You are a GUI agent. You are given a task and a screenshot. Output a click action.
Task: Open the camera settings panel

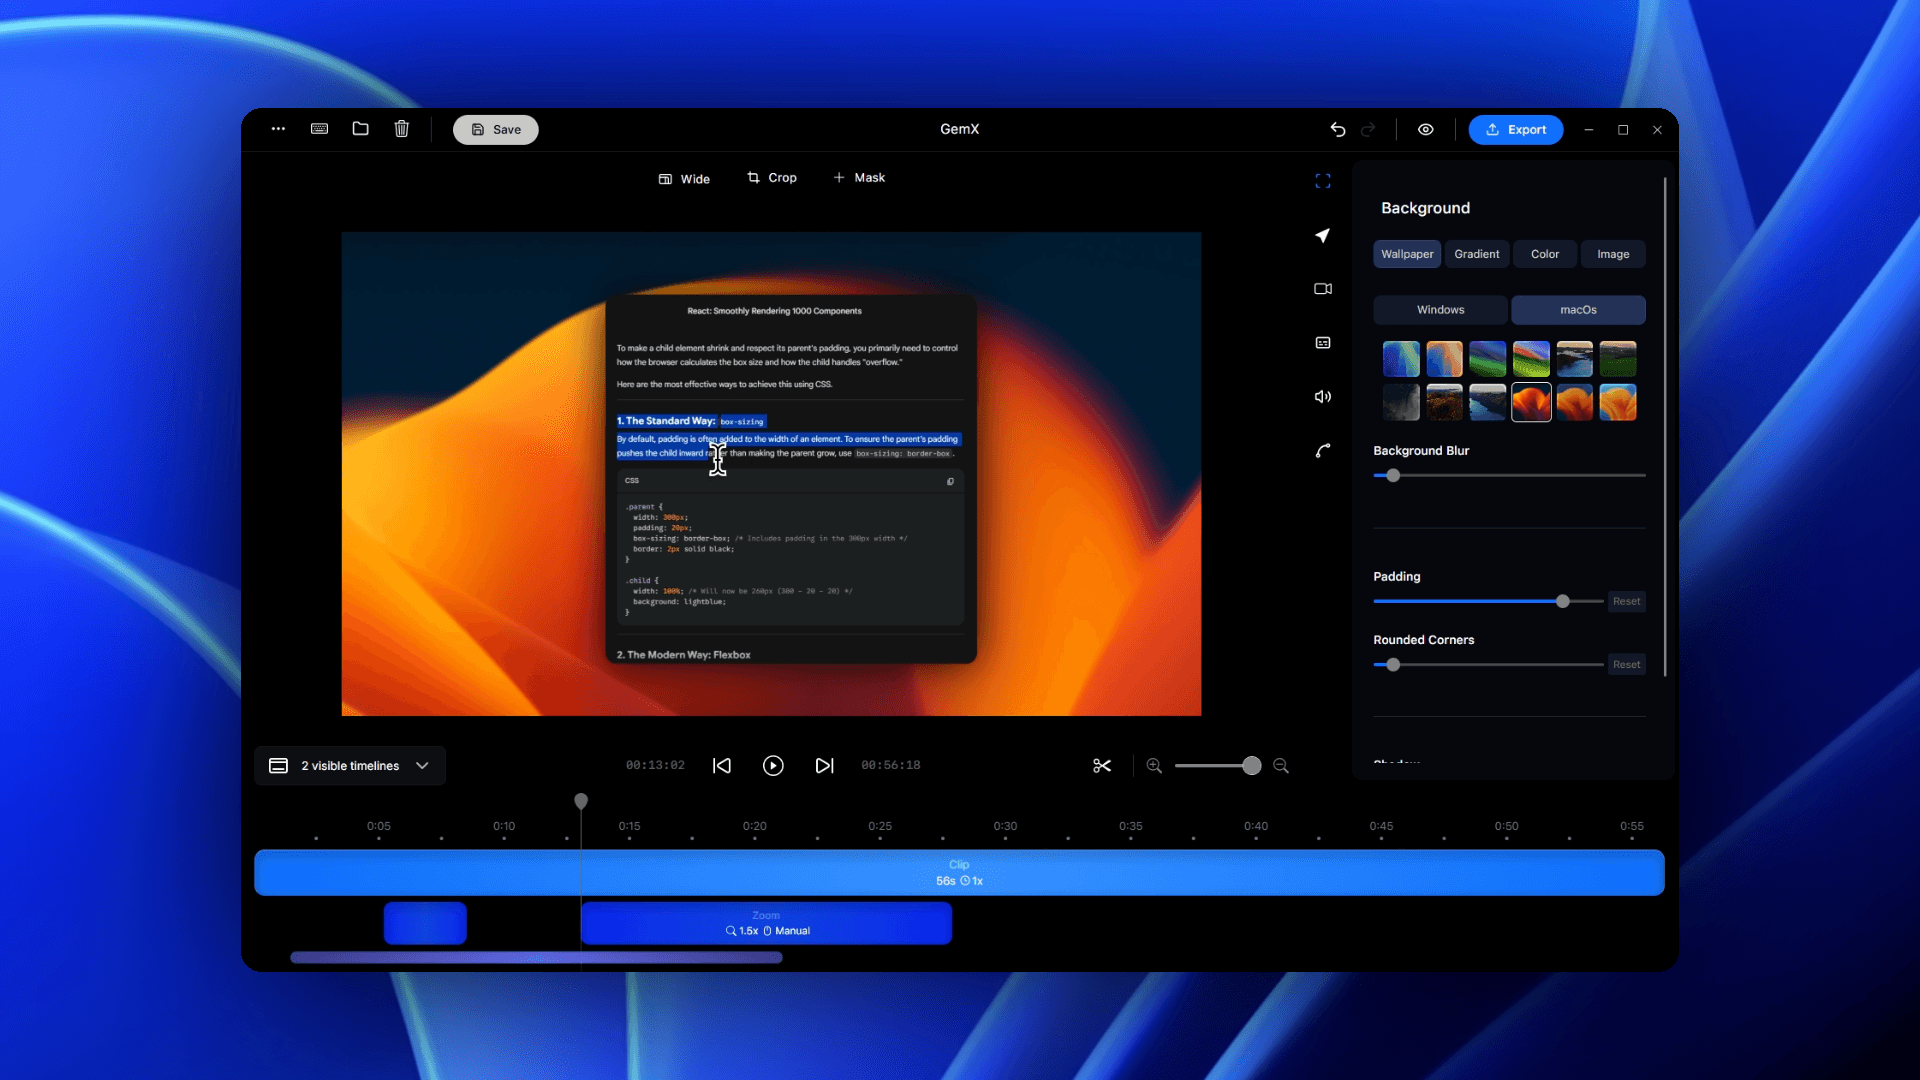tap(1323, 289)
